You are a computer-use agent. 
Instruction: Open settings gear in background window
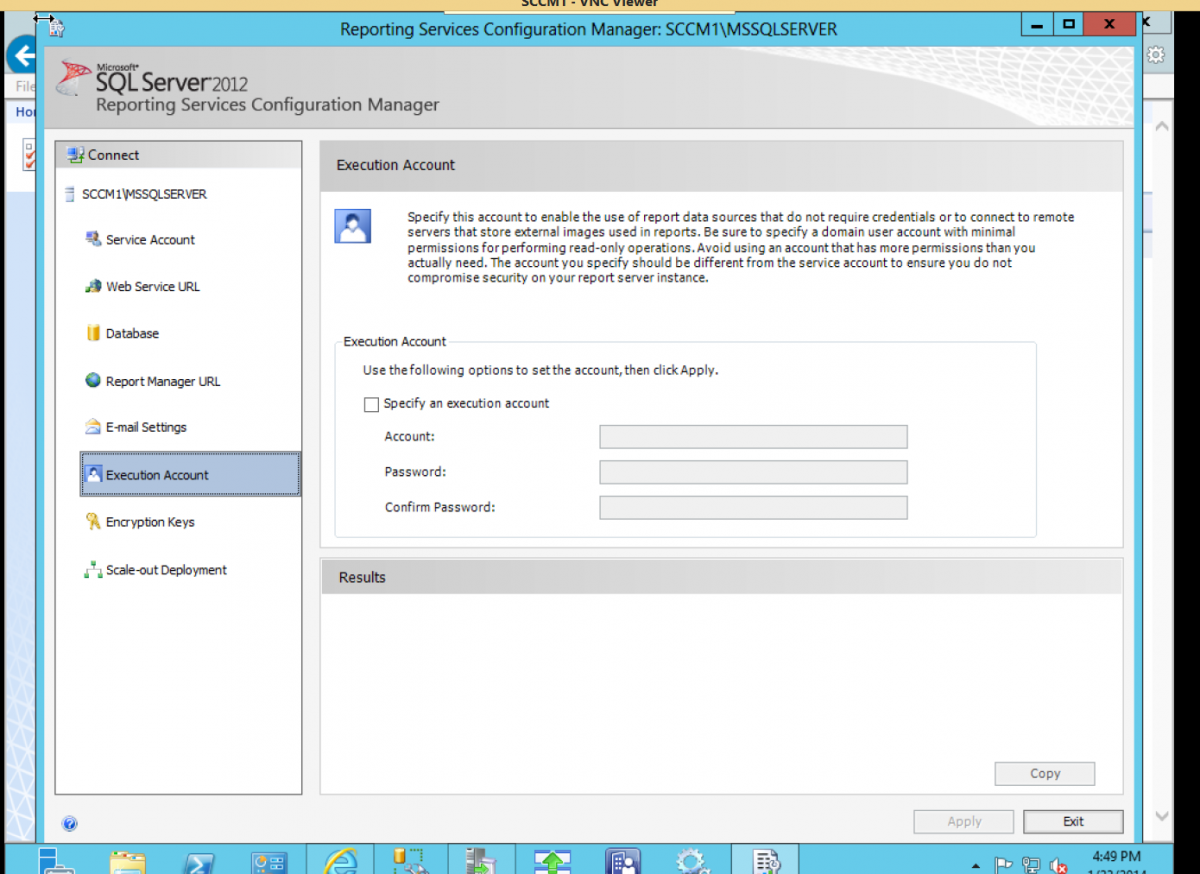pos(1155,55)
